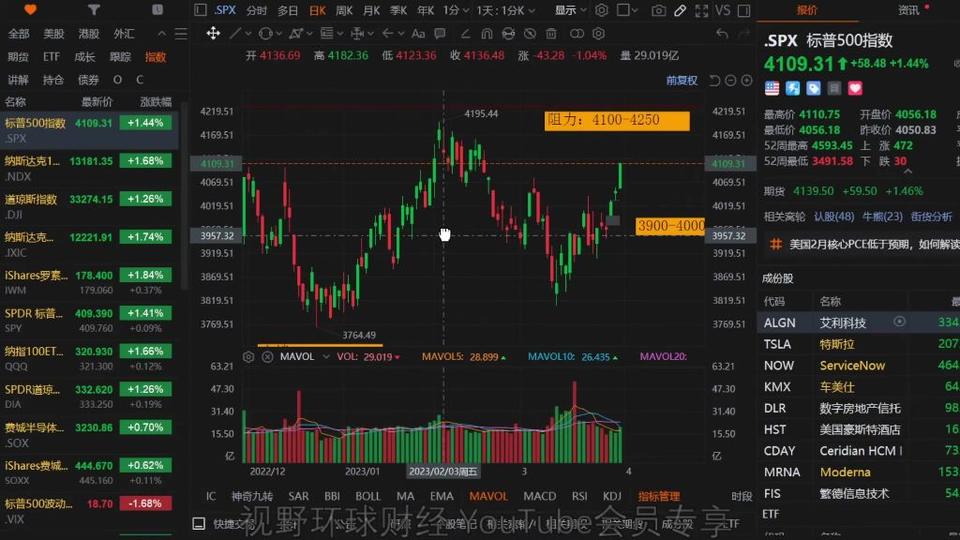Delete drawings with the trash icon
This screenshot has height=540, width=960.
point(551,33)
